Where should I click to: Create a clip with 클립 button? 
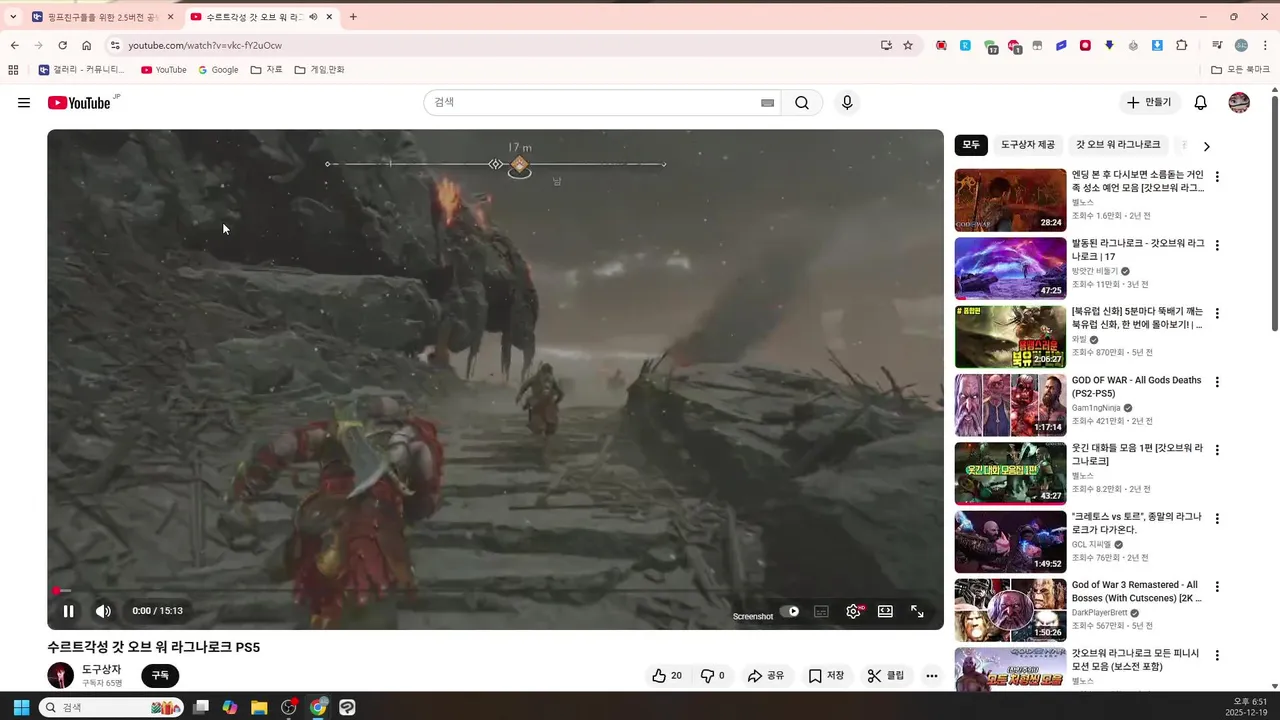886,676
